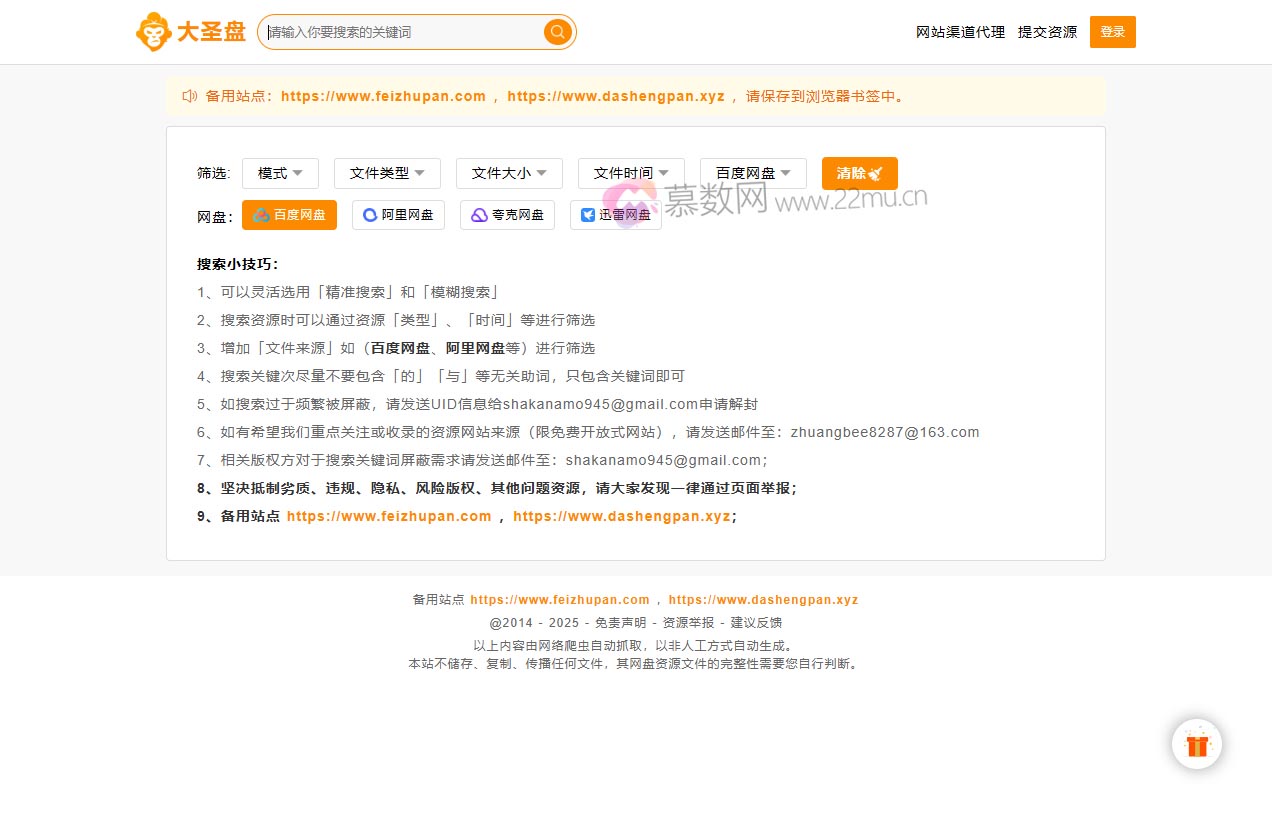Select the 百度网盘 source filter
The image size is (1272, 819).
tap(289, 215)
